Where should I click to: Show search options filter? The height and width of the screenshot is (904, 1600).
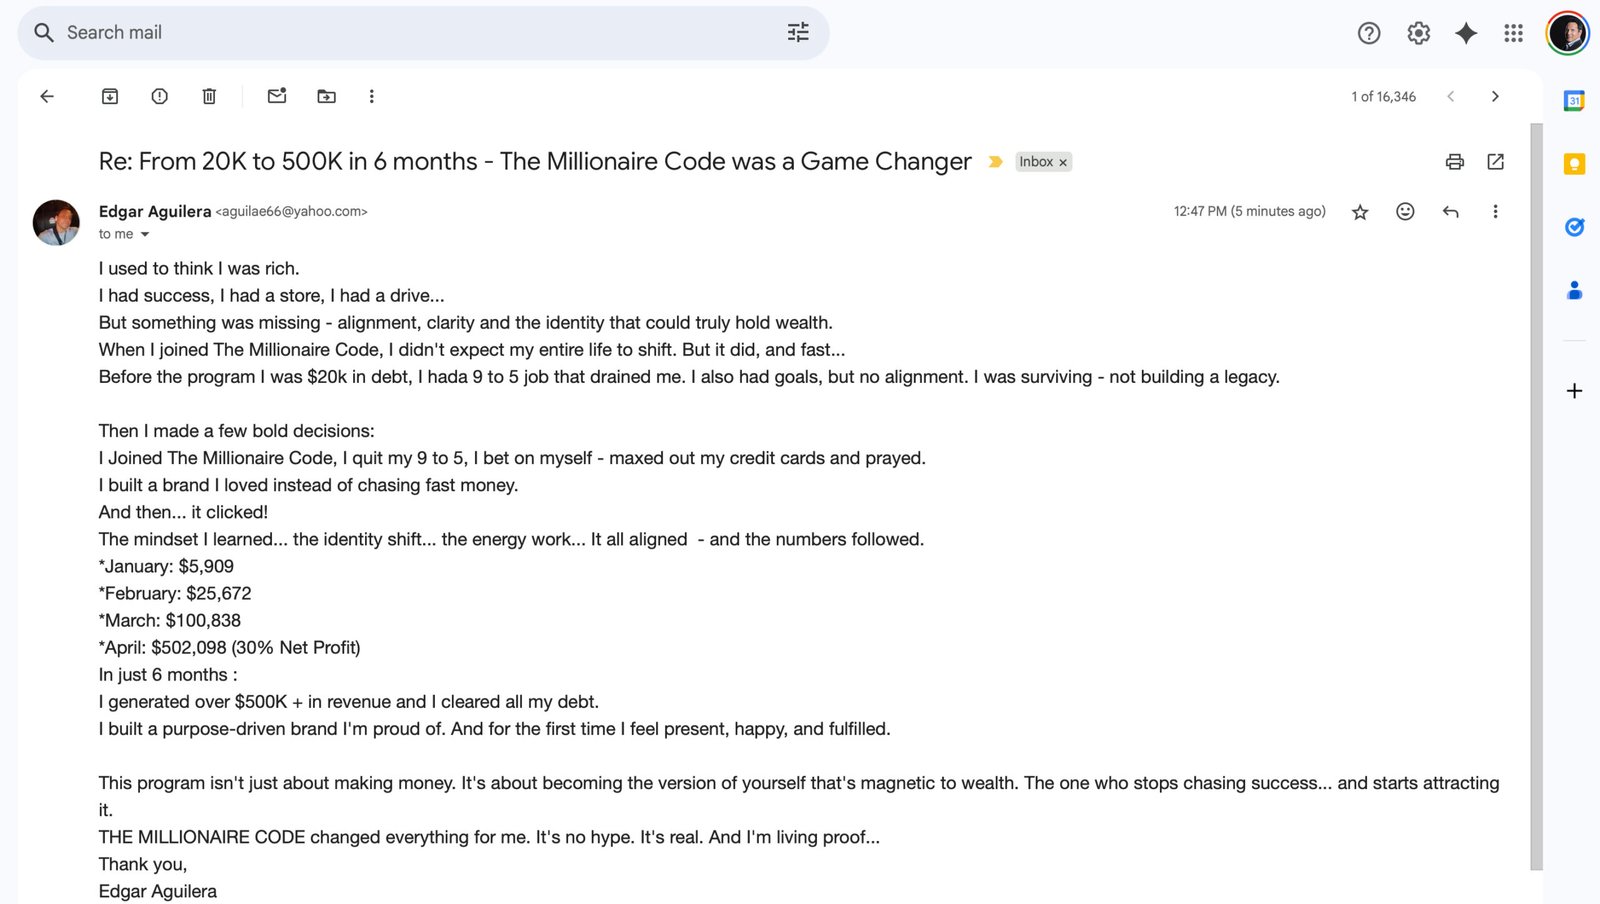coord(798,33)
